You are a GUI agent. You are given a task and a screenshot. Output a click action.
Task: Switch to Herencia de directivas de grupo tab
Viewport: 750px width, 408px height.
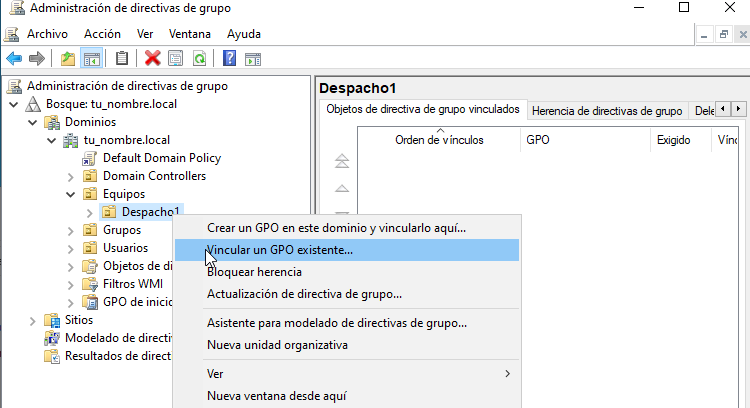pos(607,111)
